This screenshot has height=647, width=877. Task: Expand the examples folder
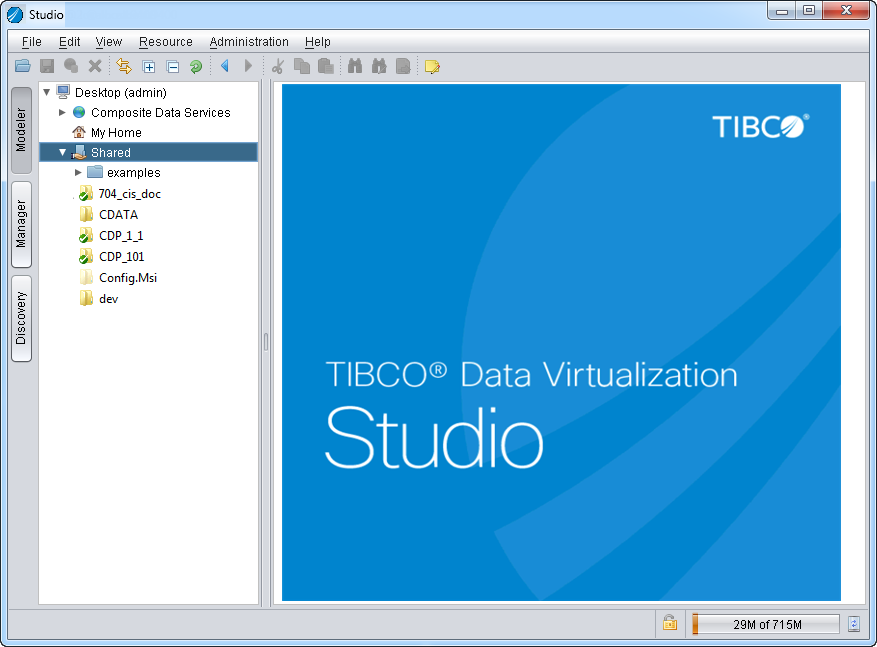pos(78,172)
